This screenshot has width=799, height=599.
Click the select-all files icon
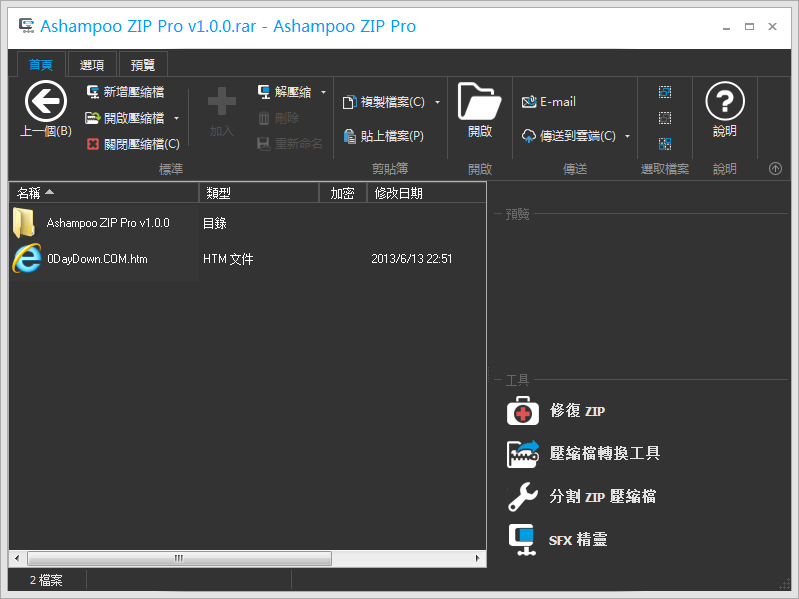[x=665, y=92]
